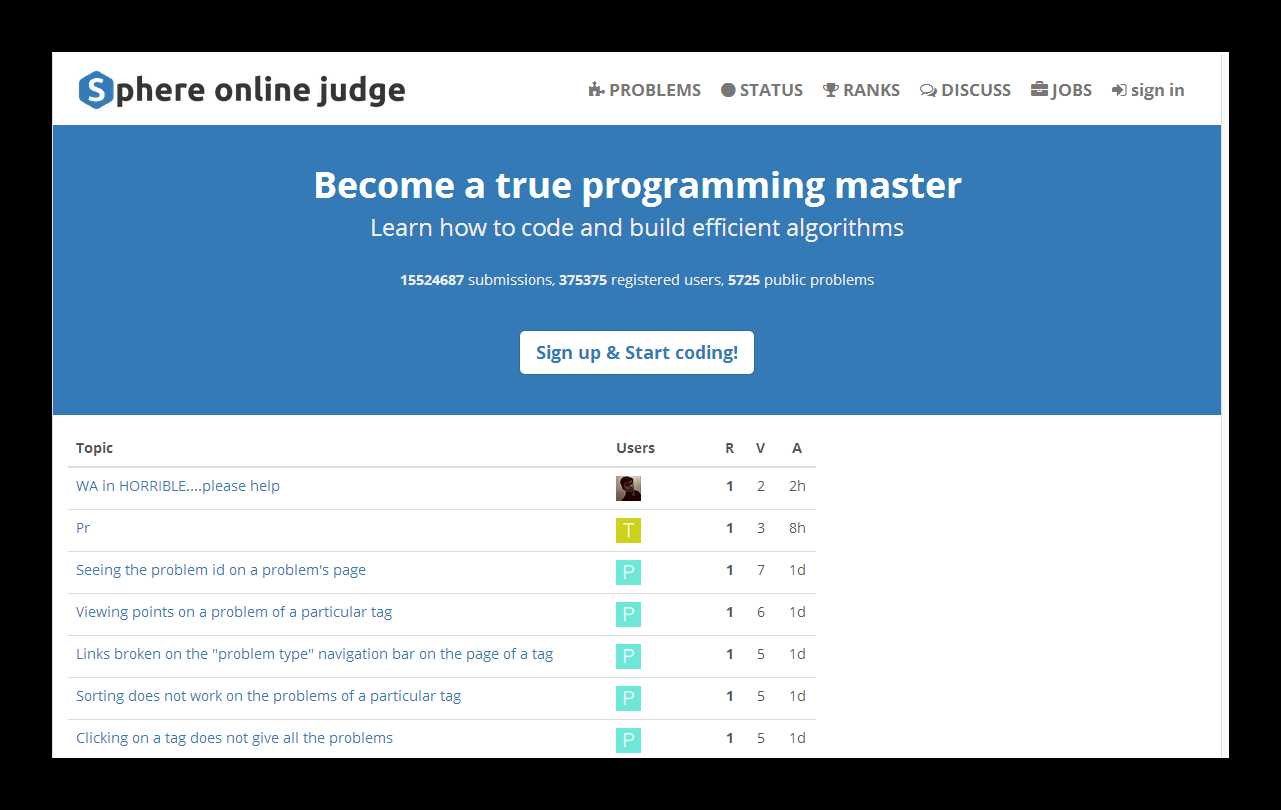
Task: Click the Sphere online judge S logo
Action: pos(95,90)
